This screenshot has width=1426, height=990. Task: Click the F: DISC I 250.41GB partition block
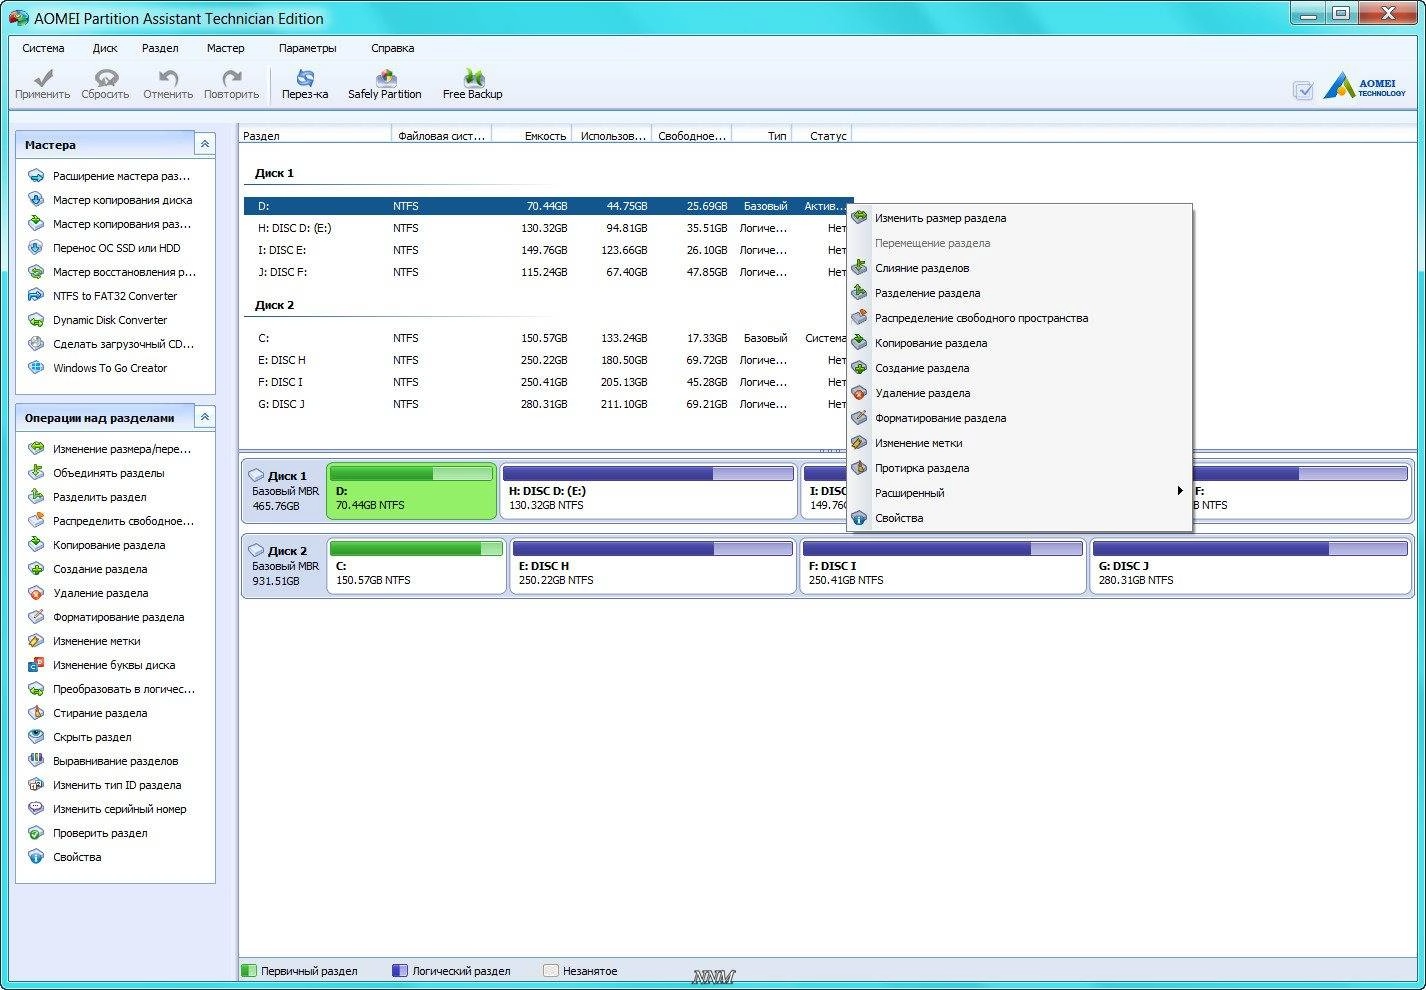point(943,566)
